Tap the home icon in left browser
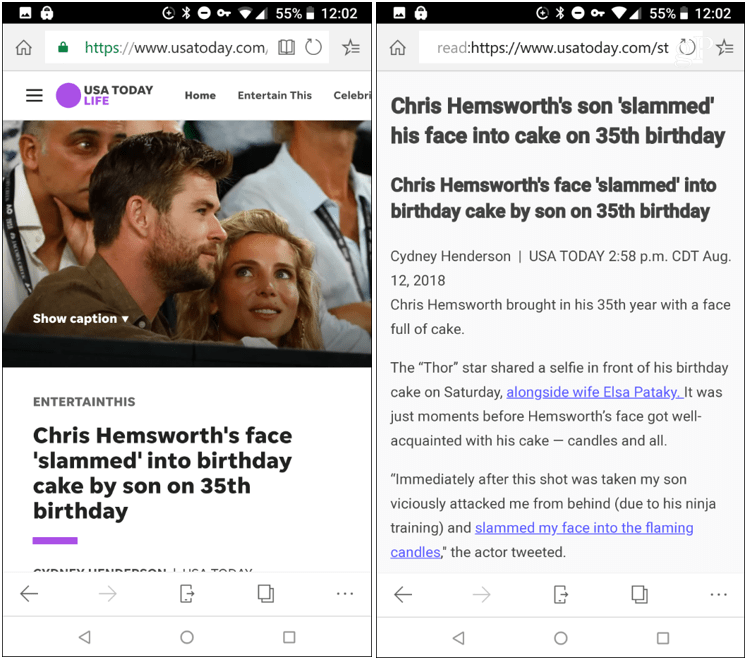This screenshot has height=659, width=746. click(x=24, y=48)
